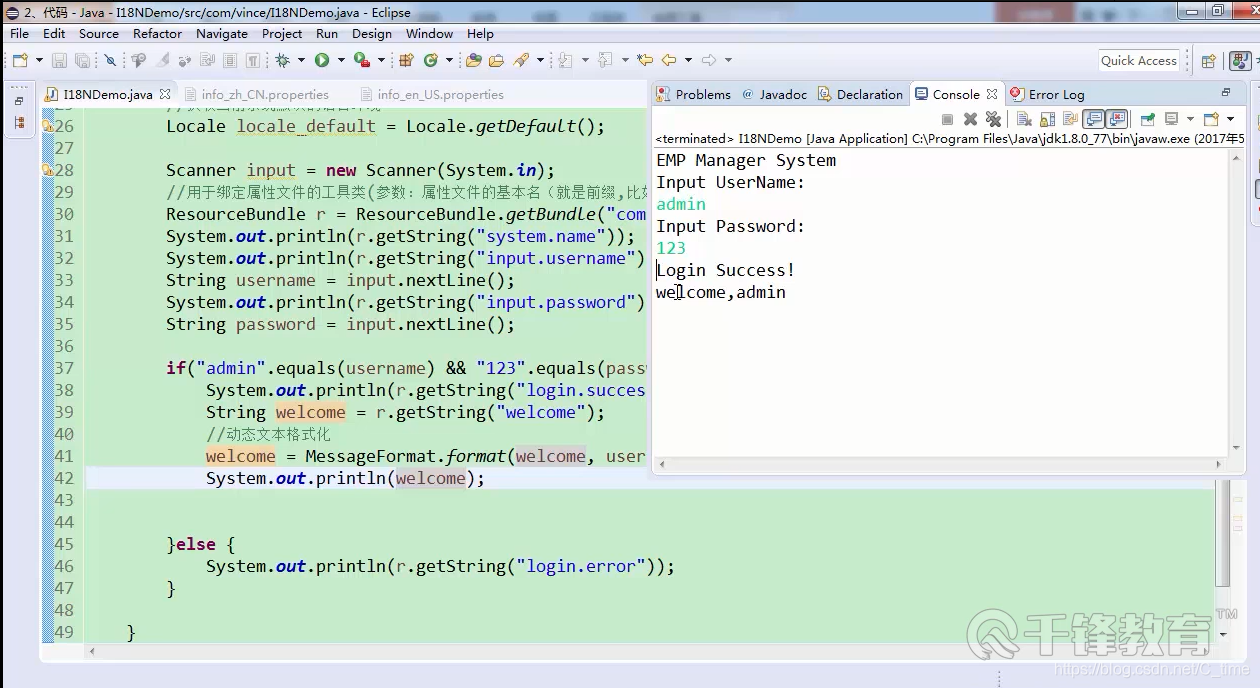Screen dimensions: 1260x688
Task: Switch to the Declaration tab
Action: [860, 94]
